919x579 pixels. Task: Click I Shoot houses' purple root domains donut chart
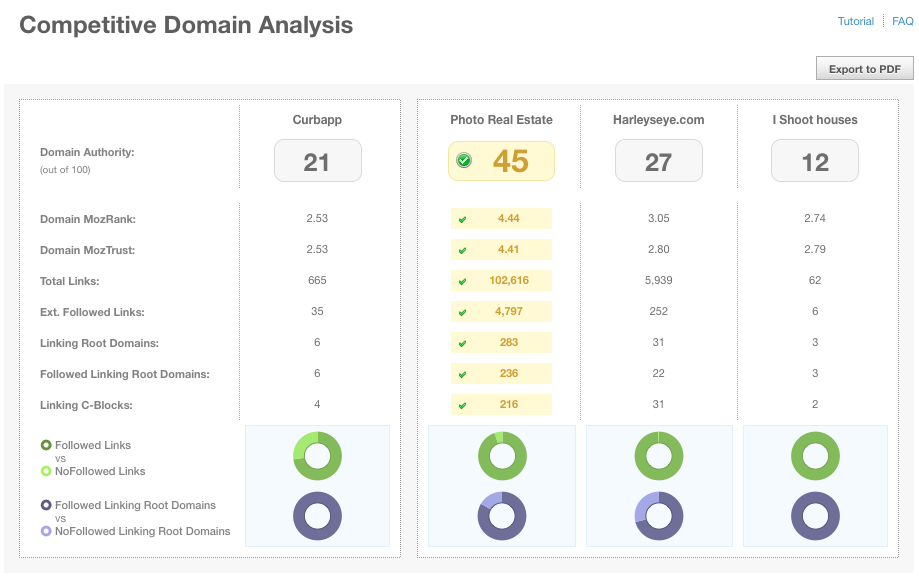click(x=814, y=516)
